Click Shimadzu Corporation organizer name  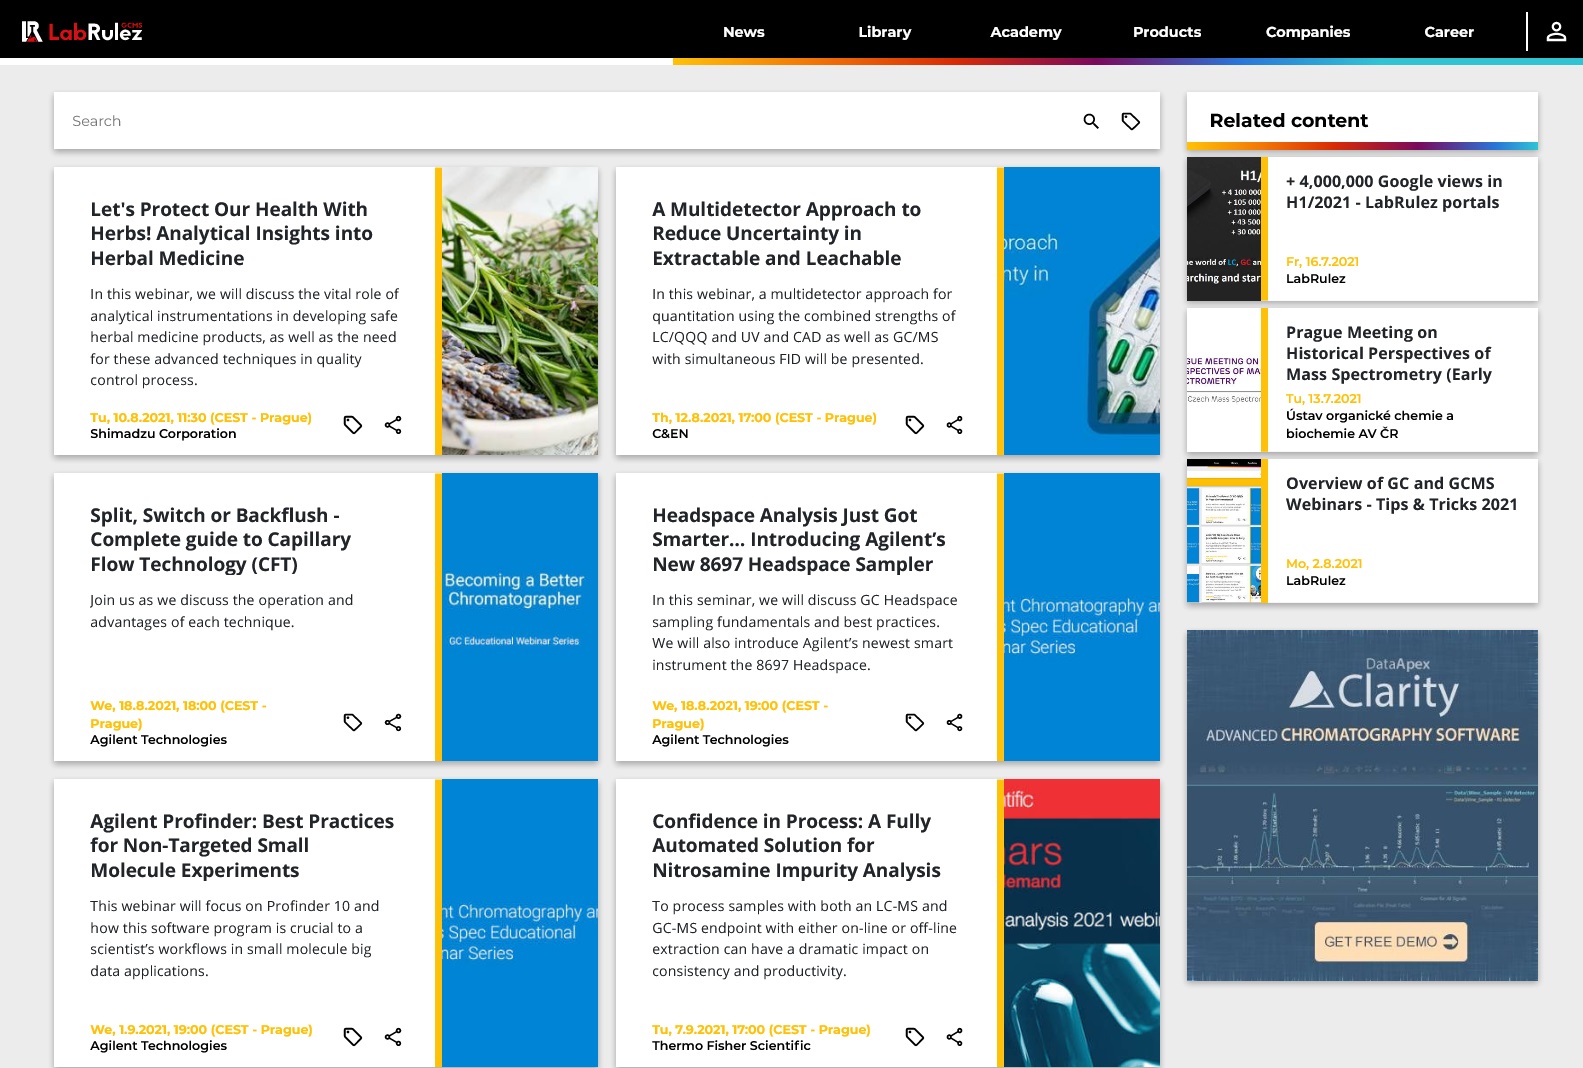click(163, 434)
